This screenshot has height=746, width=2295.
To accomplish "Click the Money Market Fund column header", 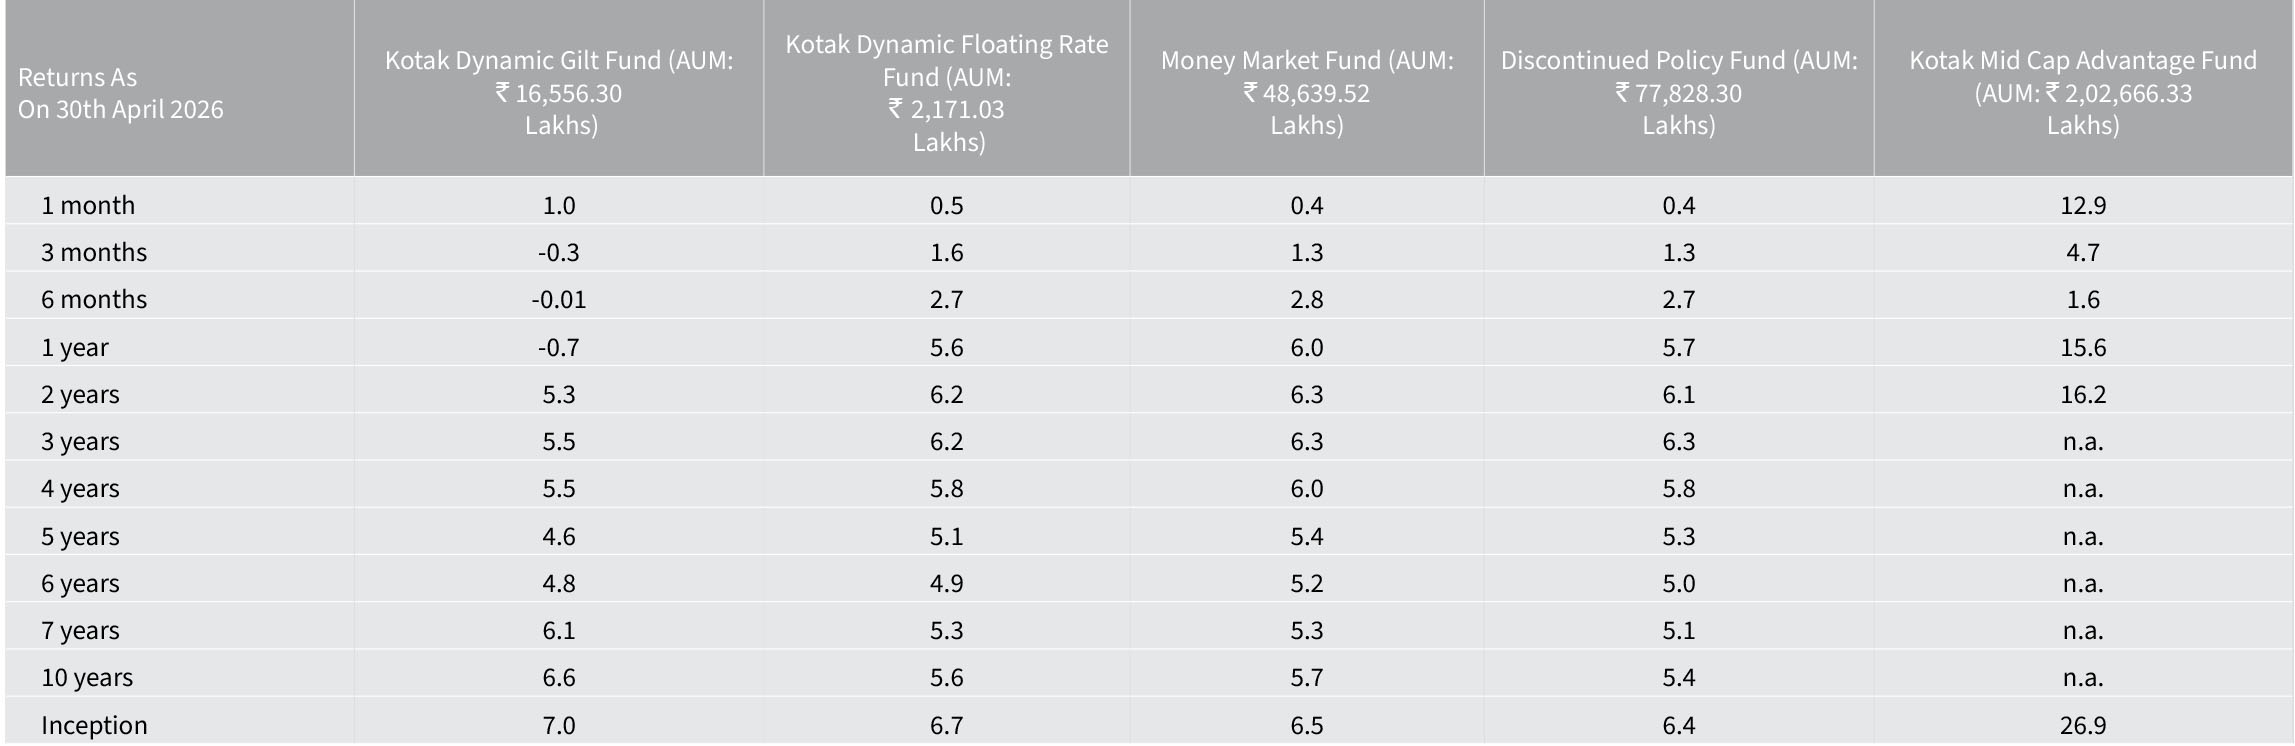I will pos(1307,92).
